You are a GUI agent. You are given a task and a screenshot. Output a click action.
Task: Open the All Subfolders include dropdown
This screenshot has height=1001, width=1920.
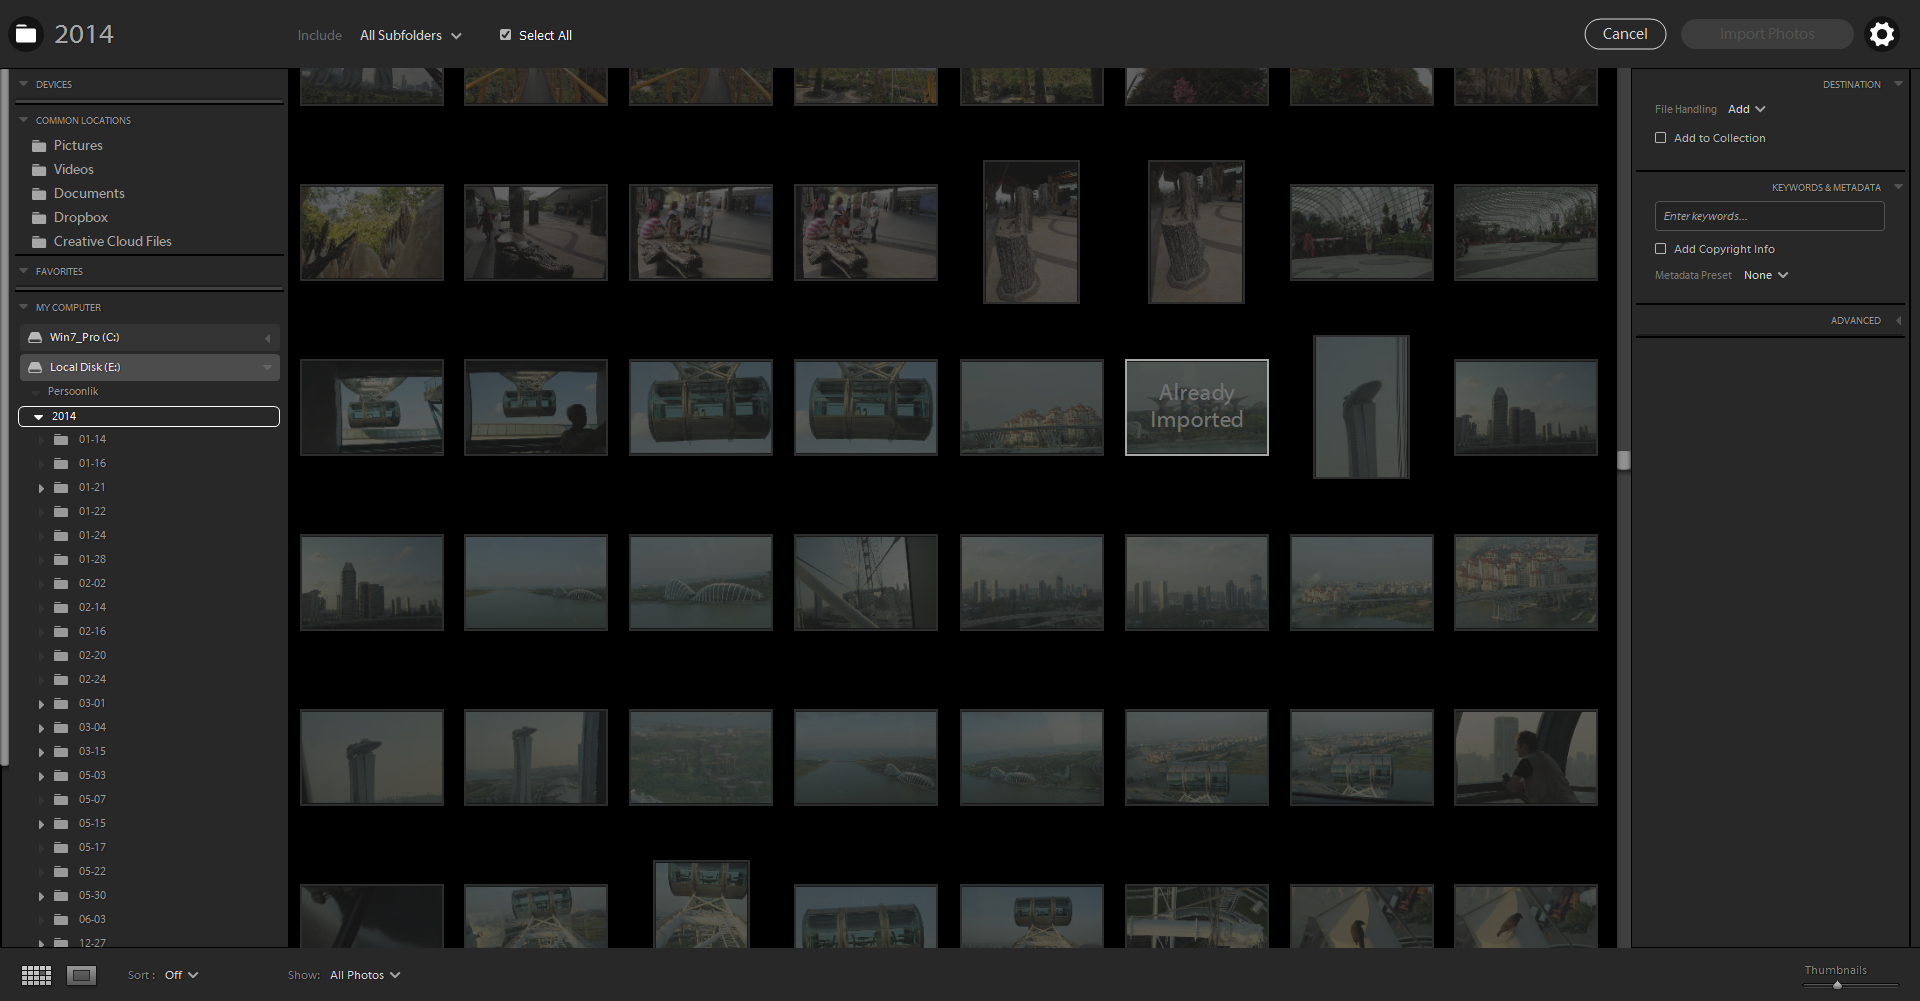tap(411, 35)
